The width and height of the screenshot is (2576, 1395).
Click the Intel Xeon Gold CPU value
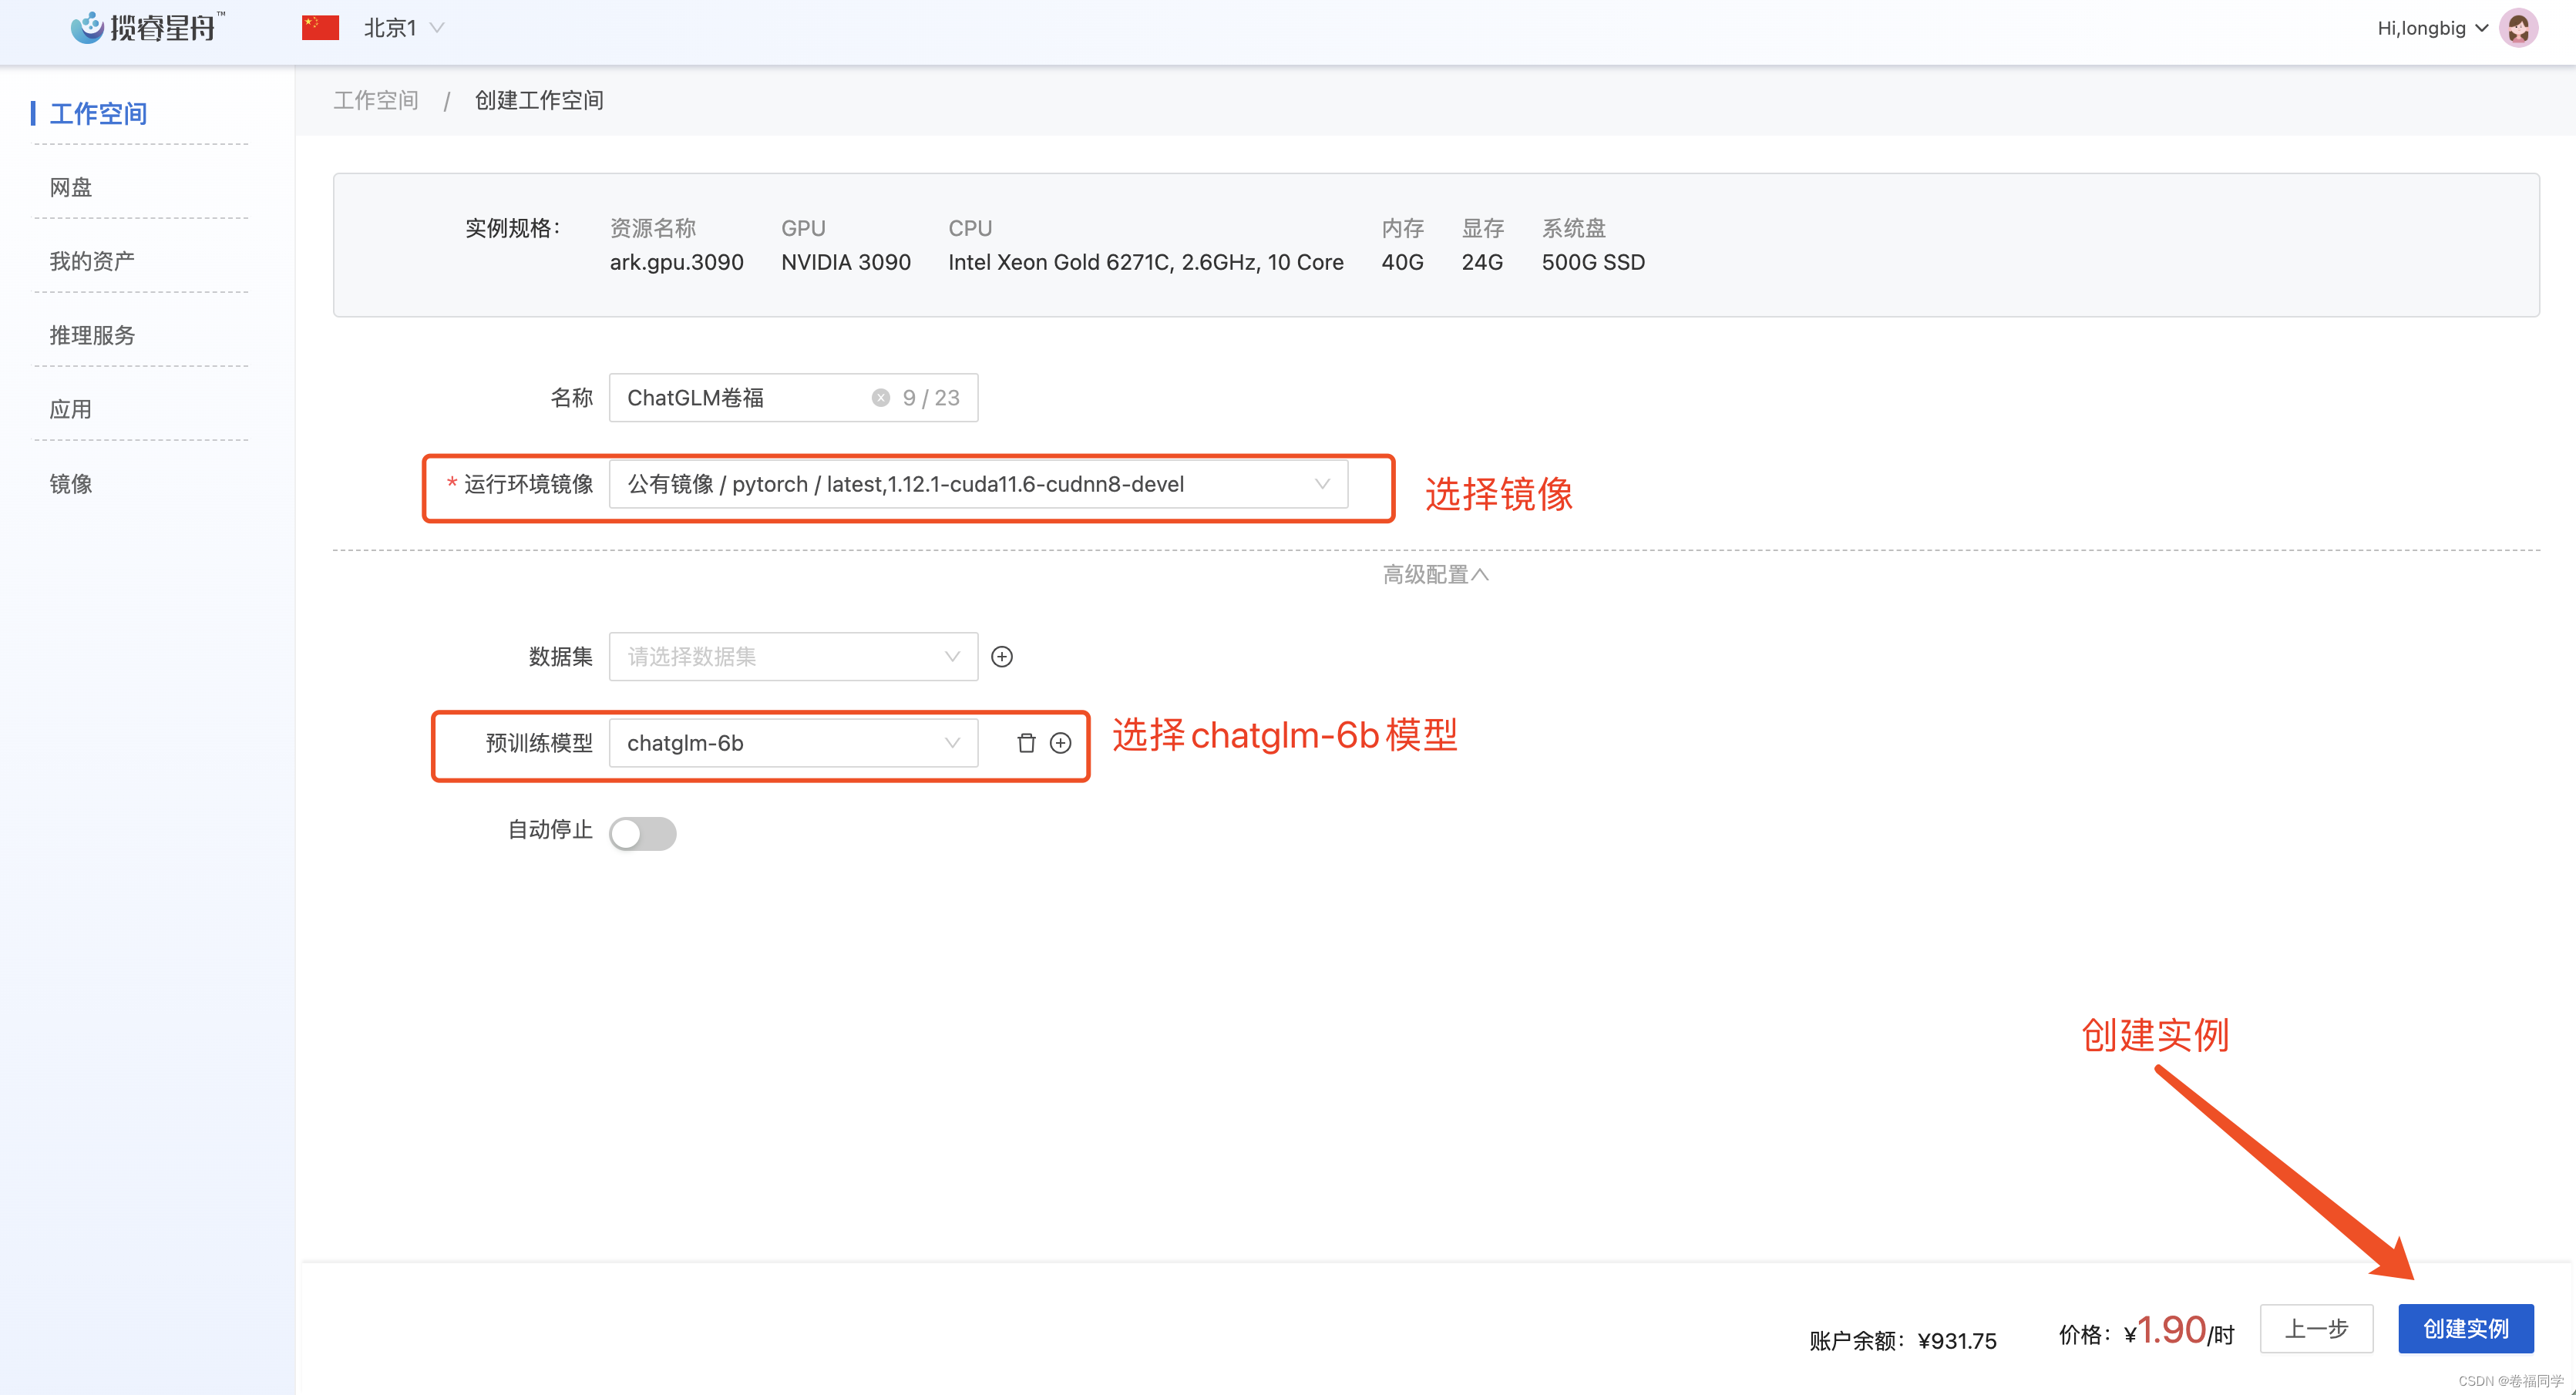click(1145, 262)
